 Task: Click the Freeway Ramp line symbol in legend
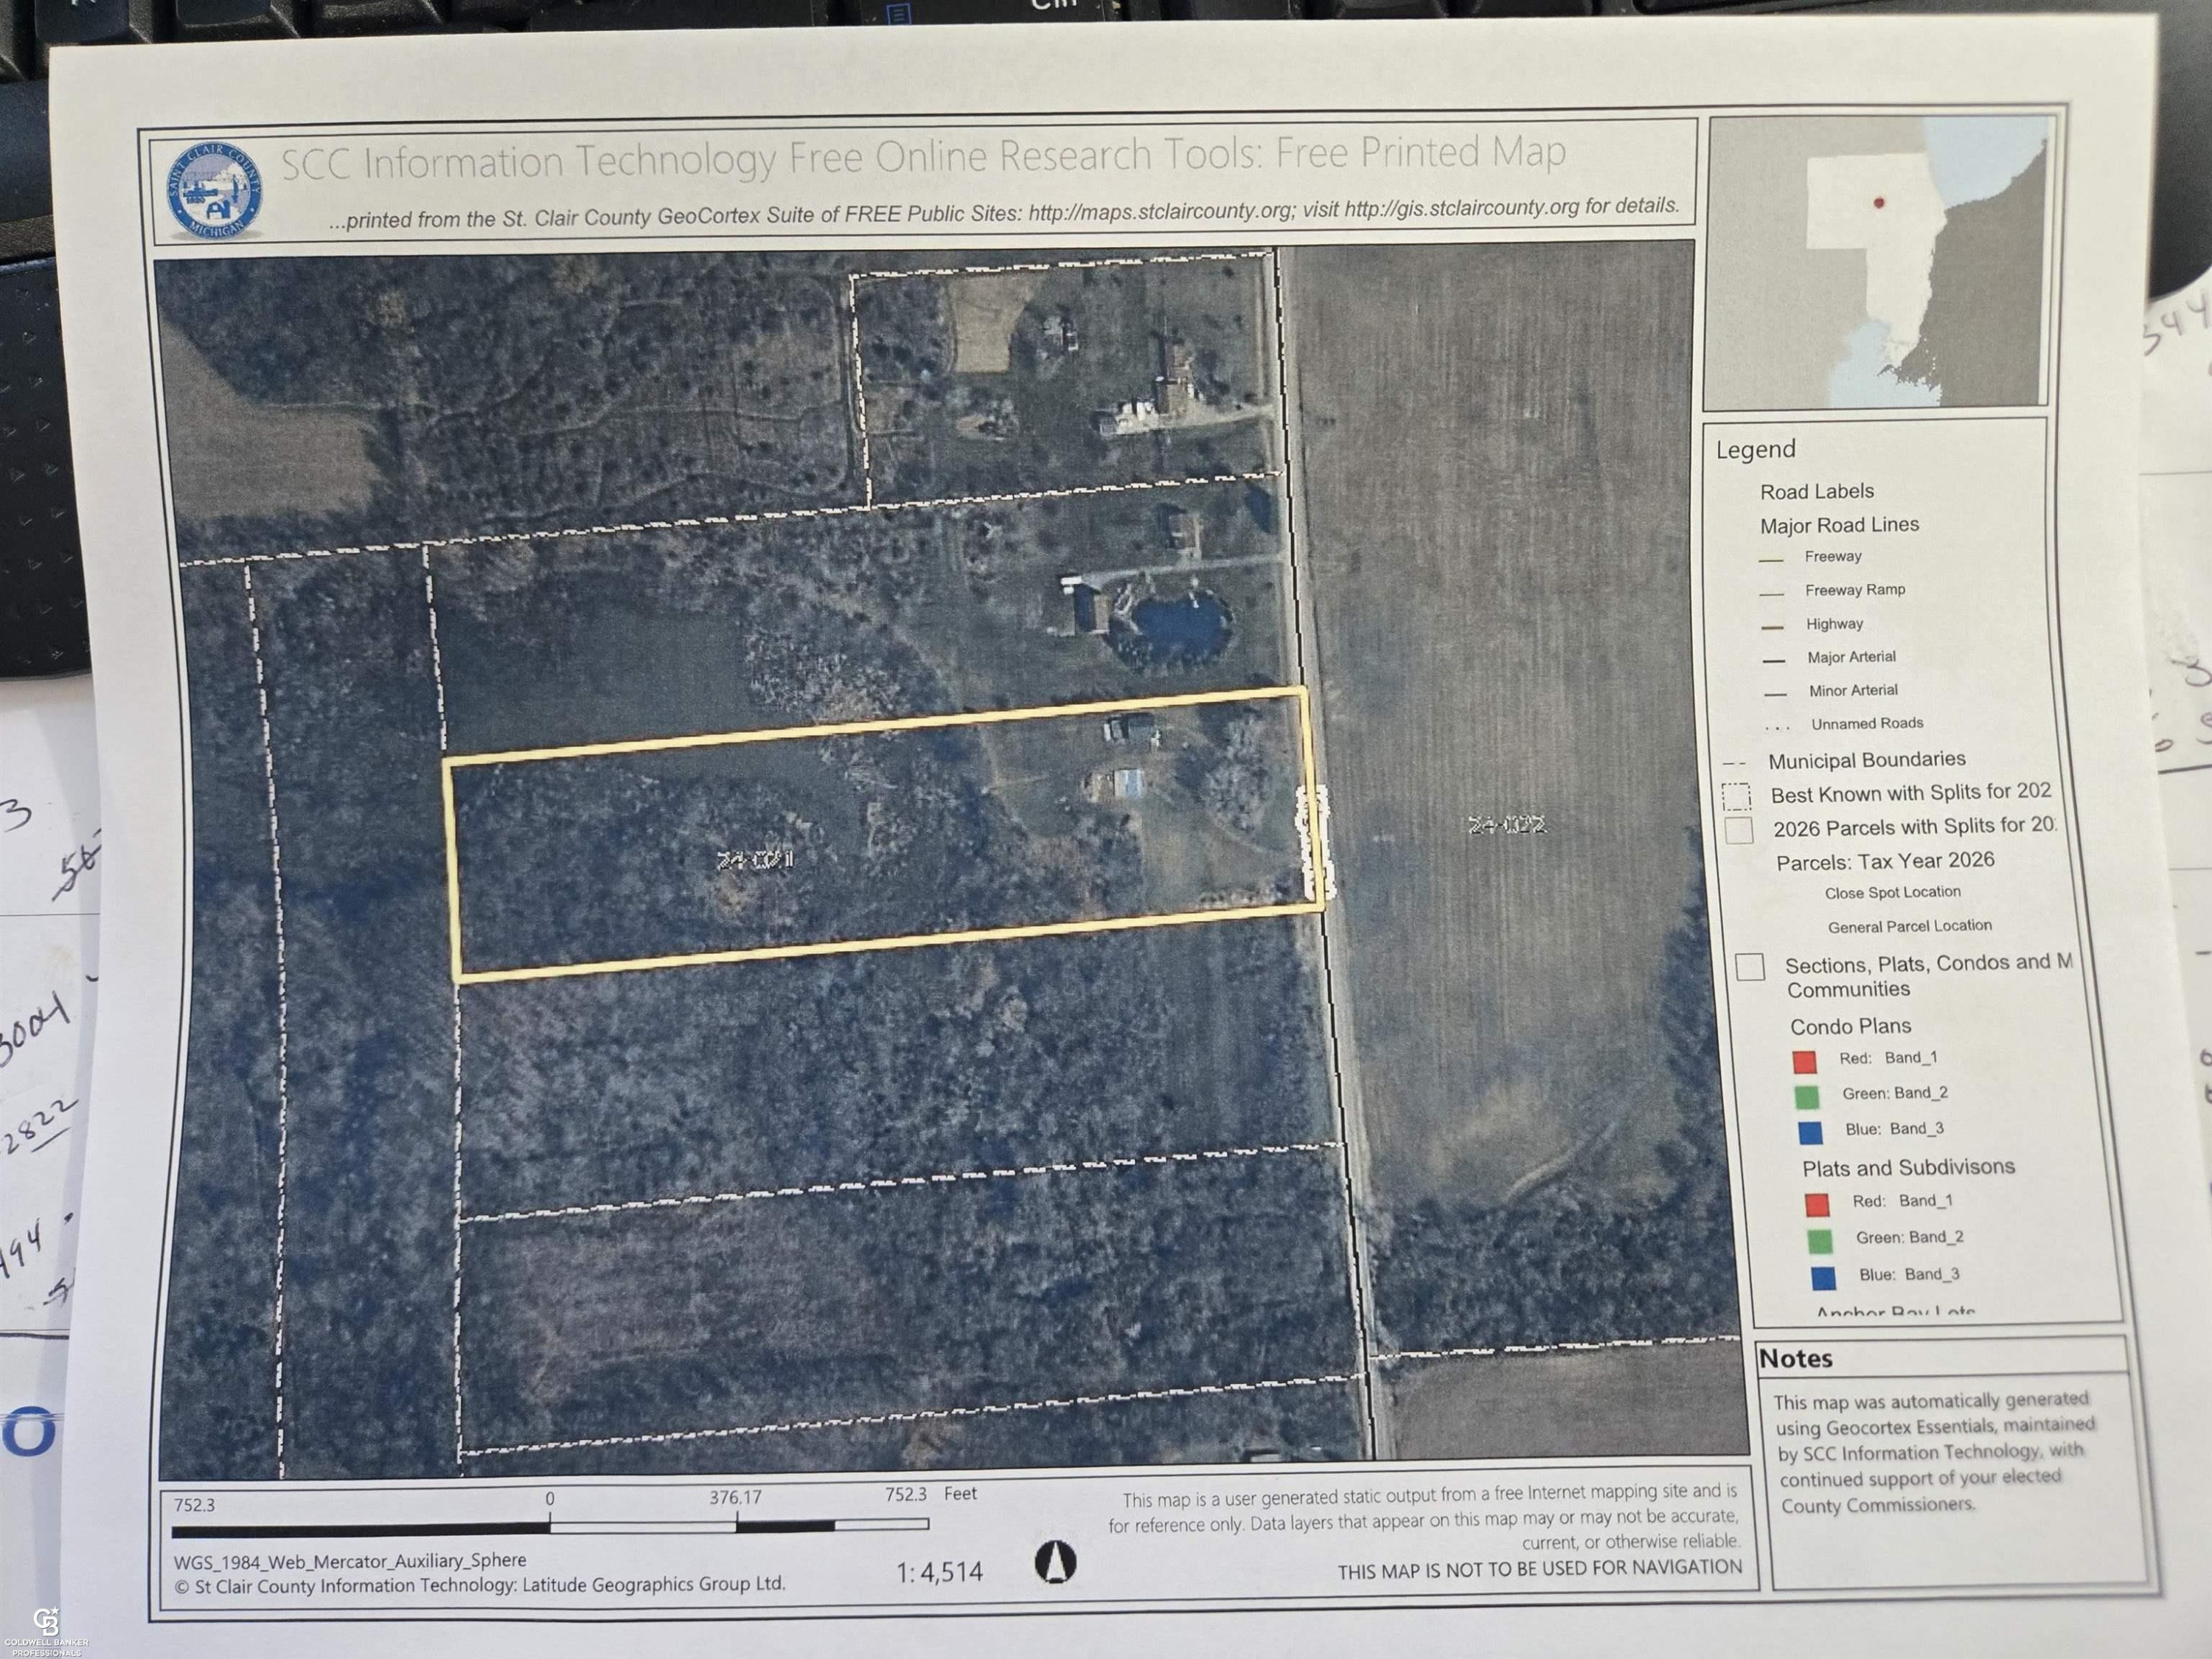[x=1771, y=594]
